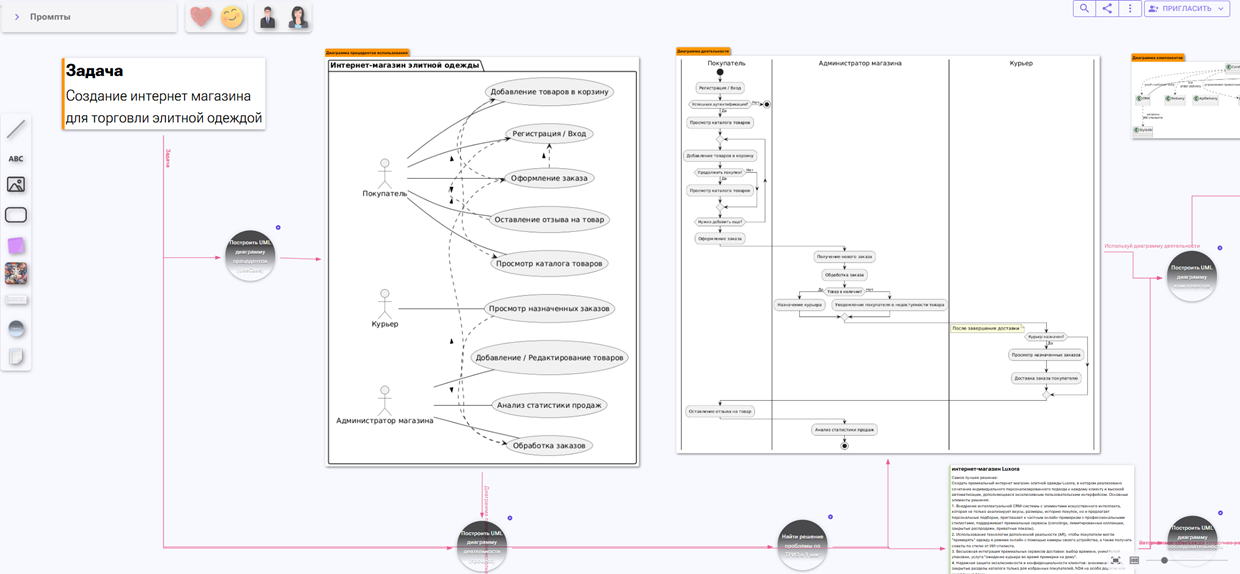The width and height of the screenshot is (1240, 574).
Task: Click the Администратор магазина actor figure
Action: coord(384,406)
